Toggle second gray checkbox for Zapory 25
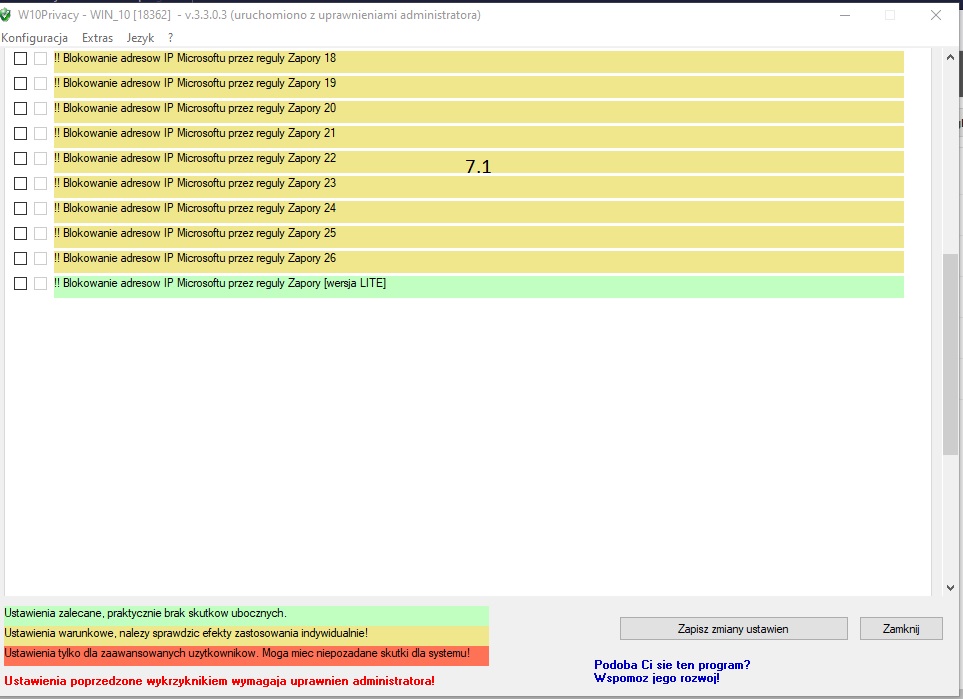Viewport: 963px width, 699px height. (x=41, y=233)
